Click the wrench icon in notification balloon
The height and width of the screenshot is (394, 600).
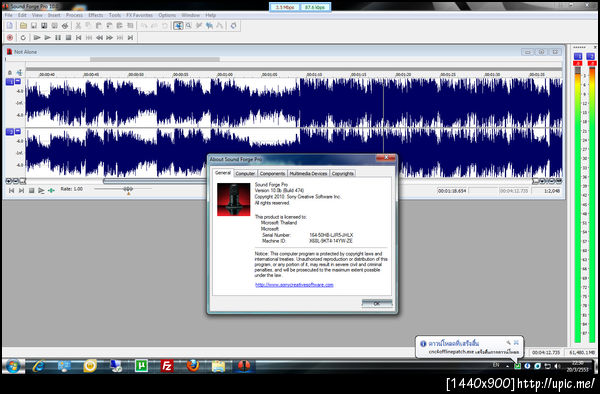coord(508,342)
